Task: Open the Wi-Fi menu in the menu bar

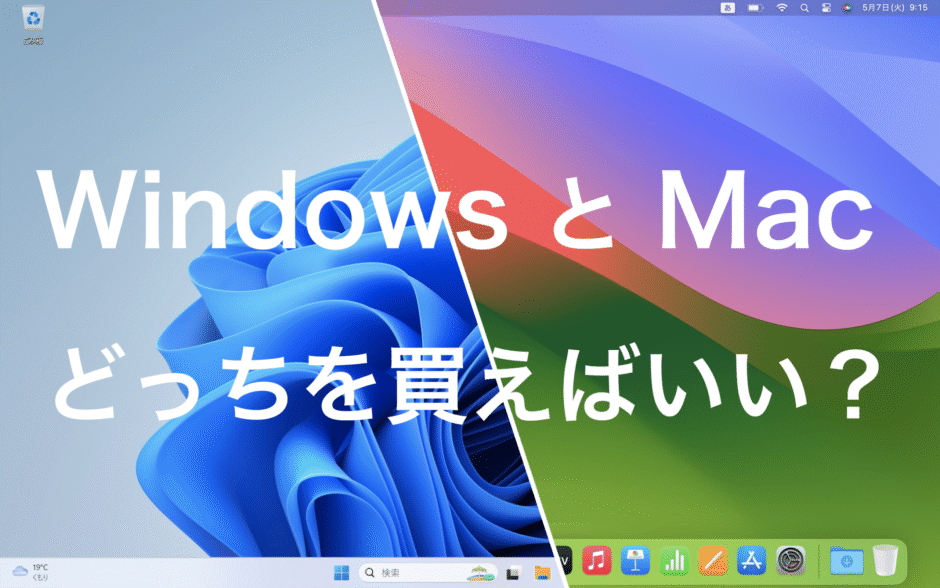Action: [782, 8]
